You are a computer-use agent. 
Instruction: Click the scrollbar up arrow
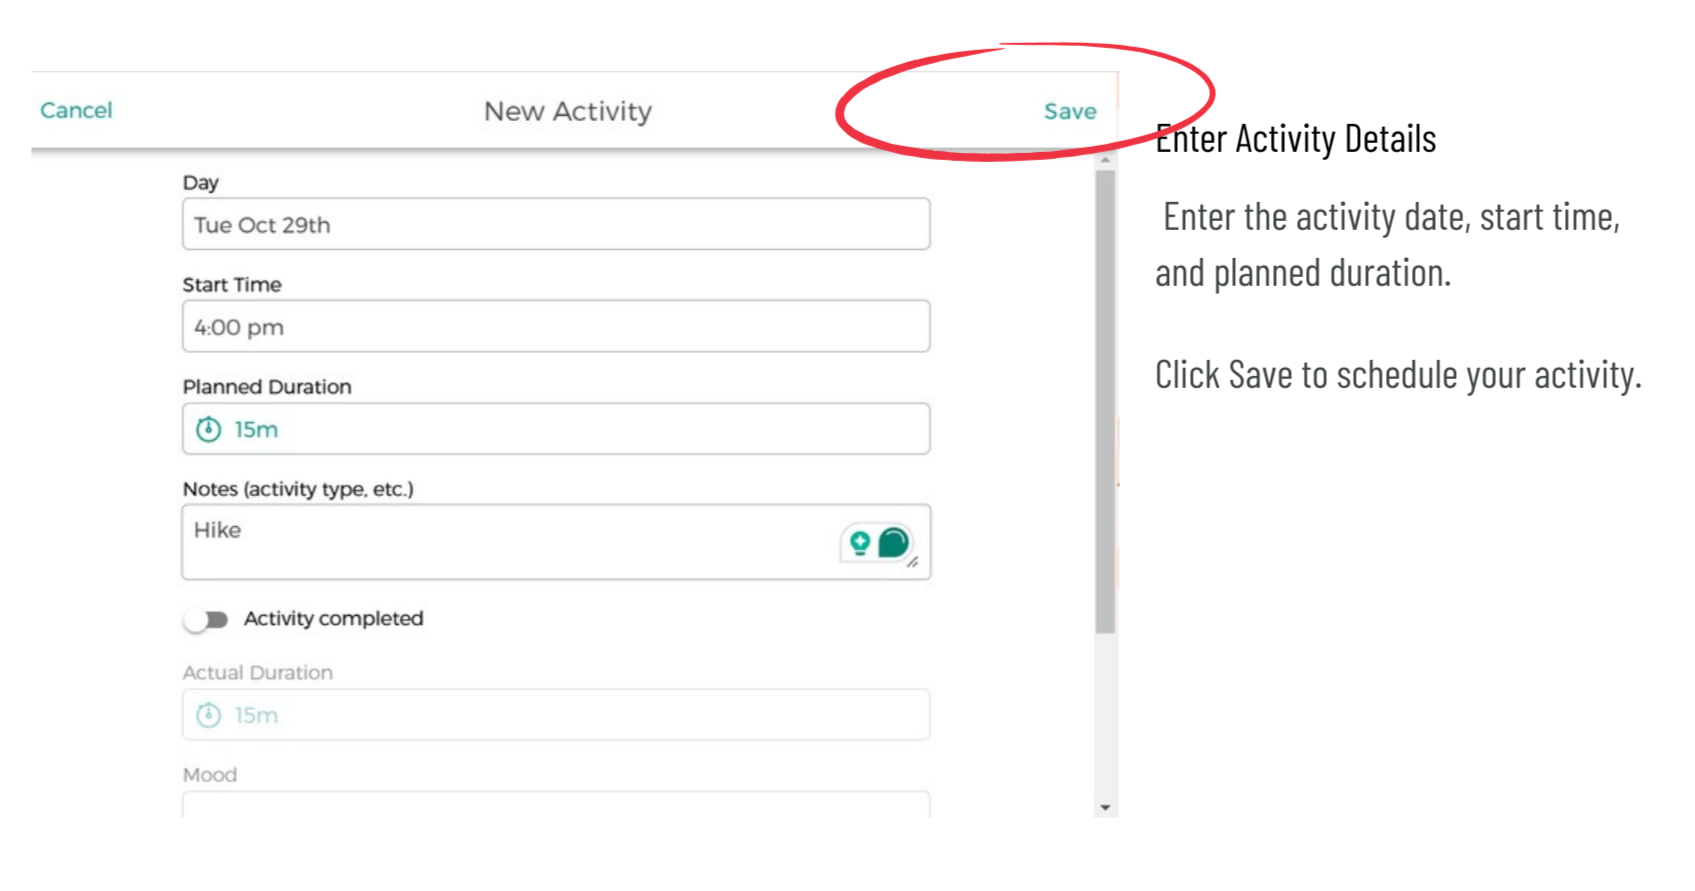pyautogui.click(x=1105, y=160)
